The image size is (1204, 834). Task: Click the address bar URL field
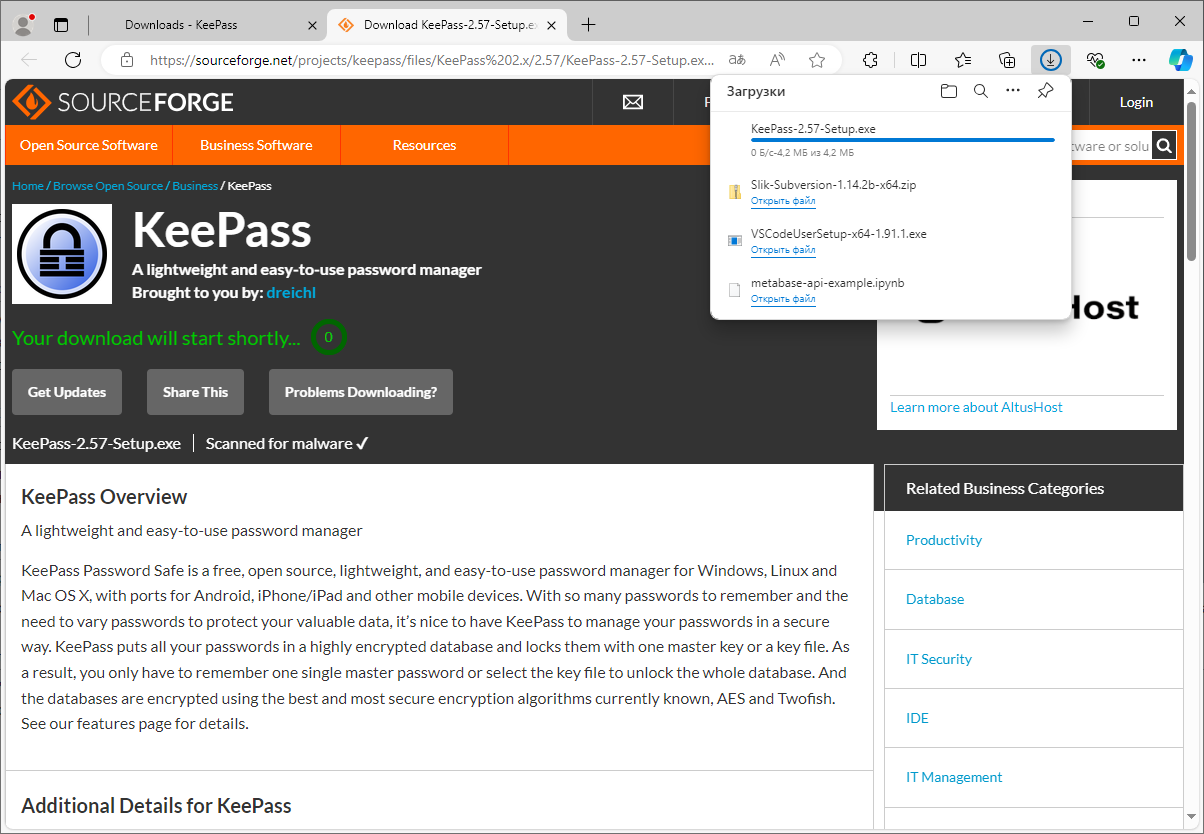432,60
